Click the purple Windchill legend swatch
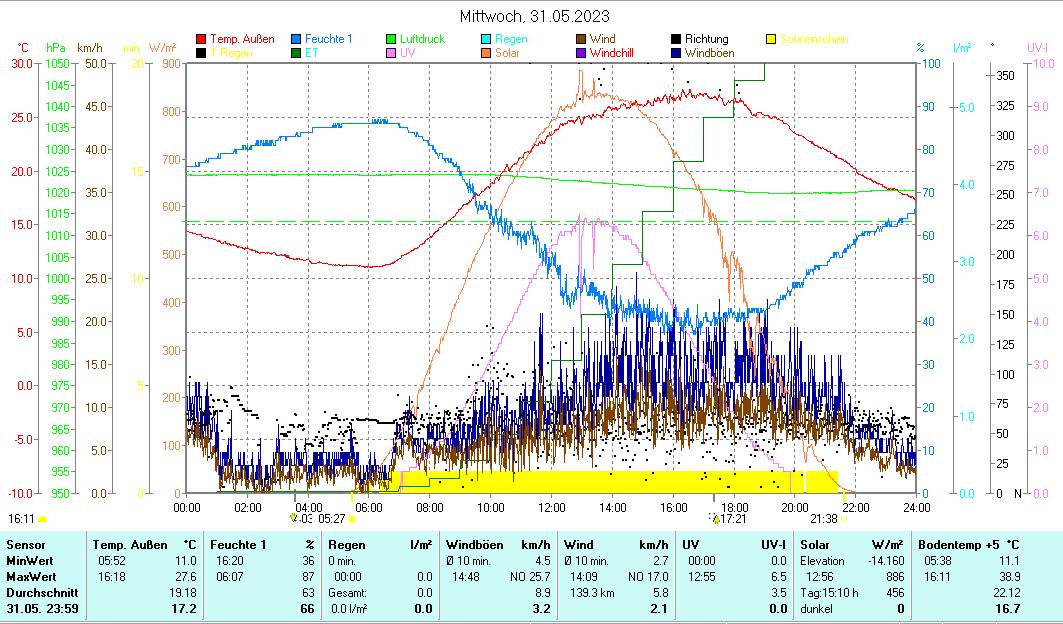The width and height of the screenshot is (1063, 624). [581, 53]
